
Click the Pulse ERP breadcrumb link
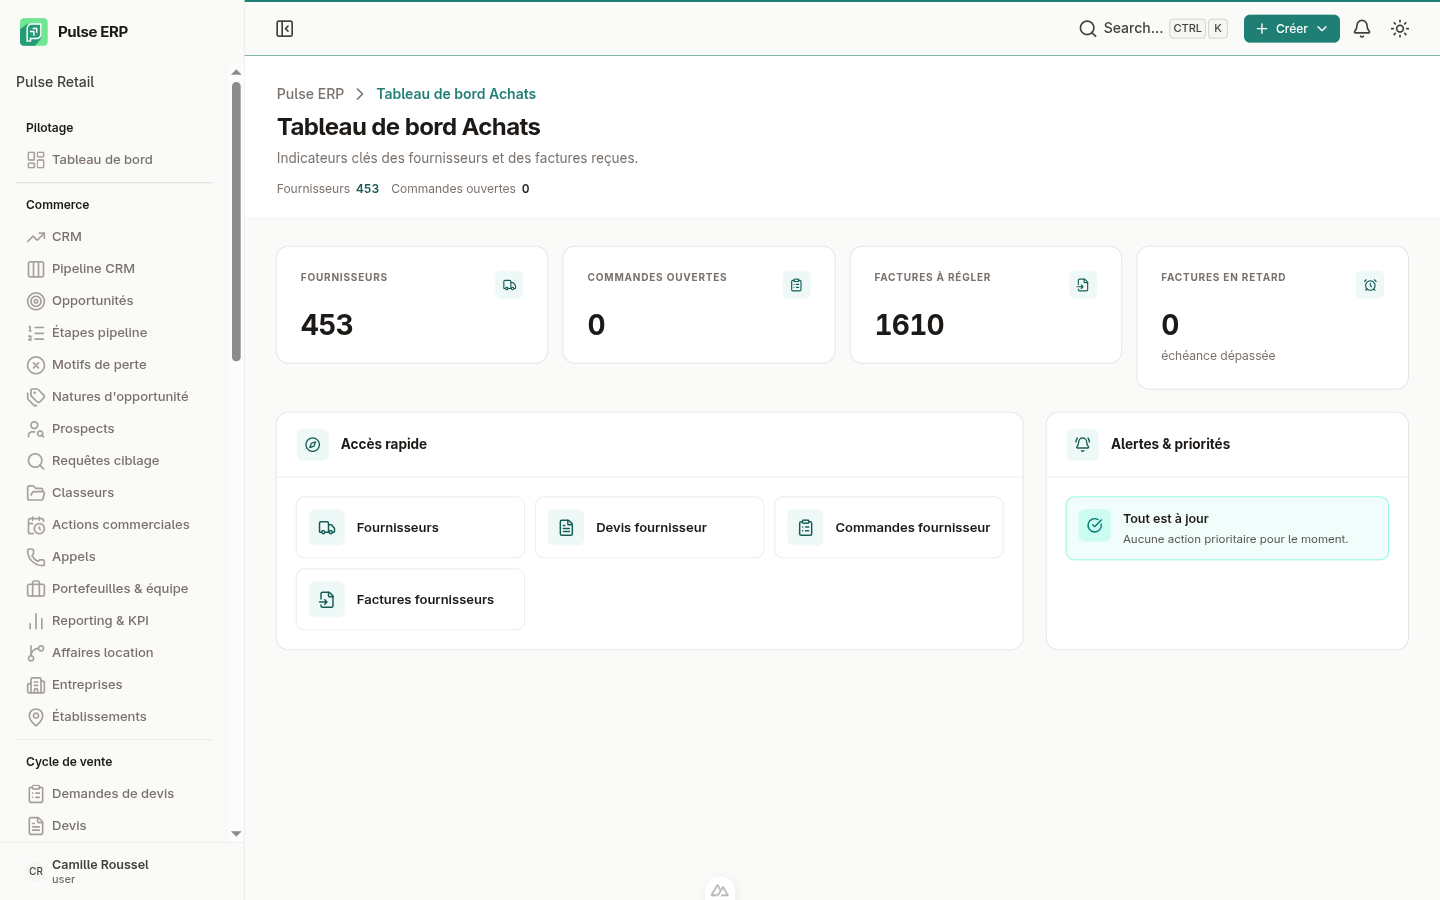(x=310, y=94)
